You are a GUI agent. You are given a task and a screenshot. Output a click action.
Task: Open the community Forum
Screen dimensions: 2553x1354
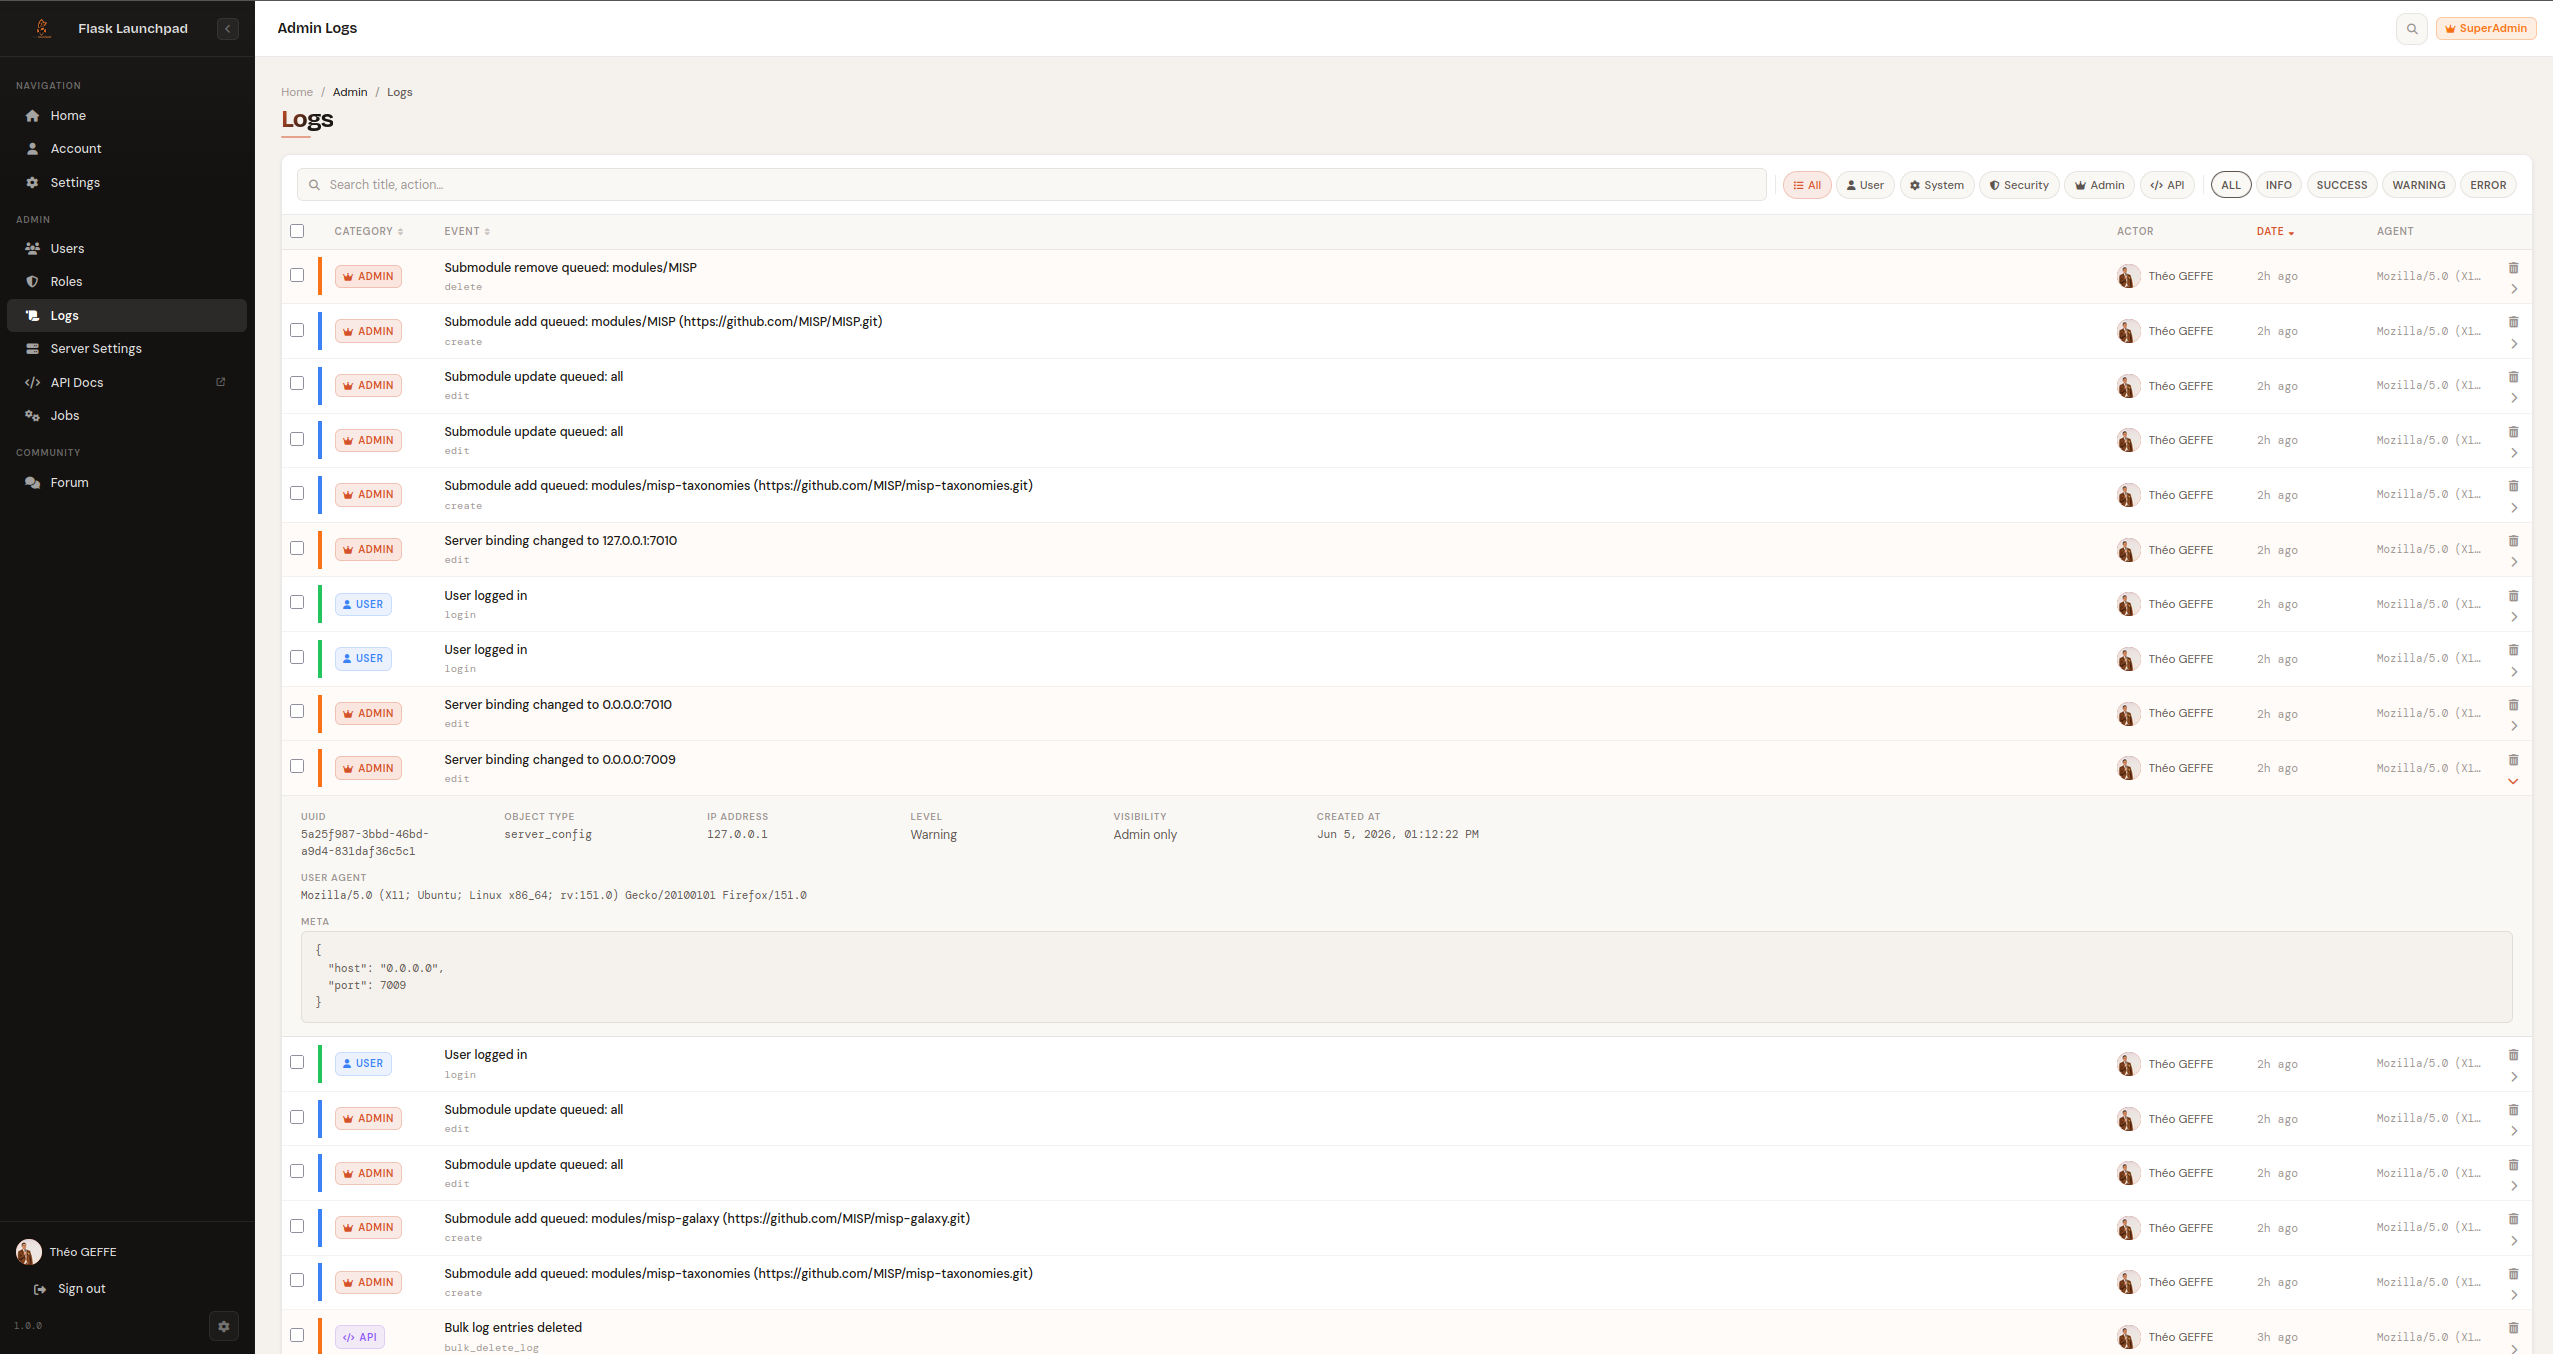(127, 483)
